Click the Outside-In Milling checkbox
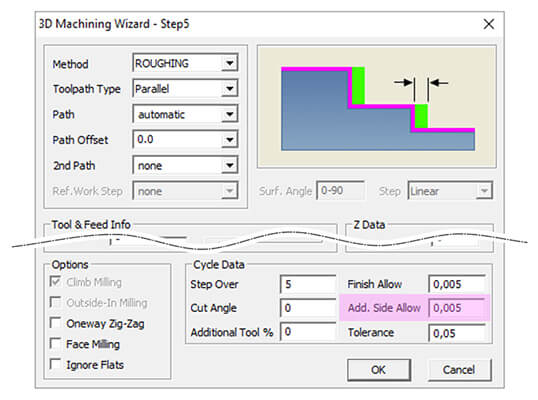The height and width of the screenshot is (400, 538). click(x=55, y=302)
